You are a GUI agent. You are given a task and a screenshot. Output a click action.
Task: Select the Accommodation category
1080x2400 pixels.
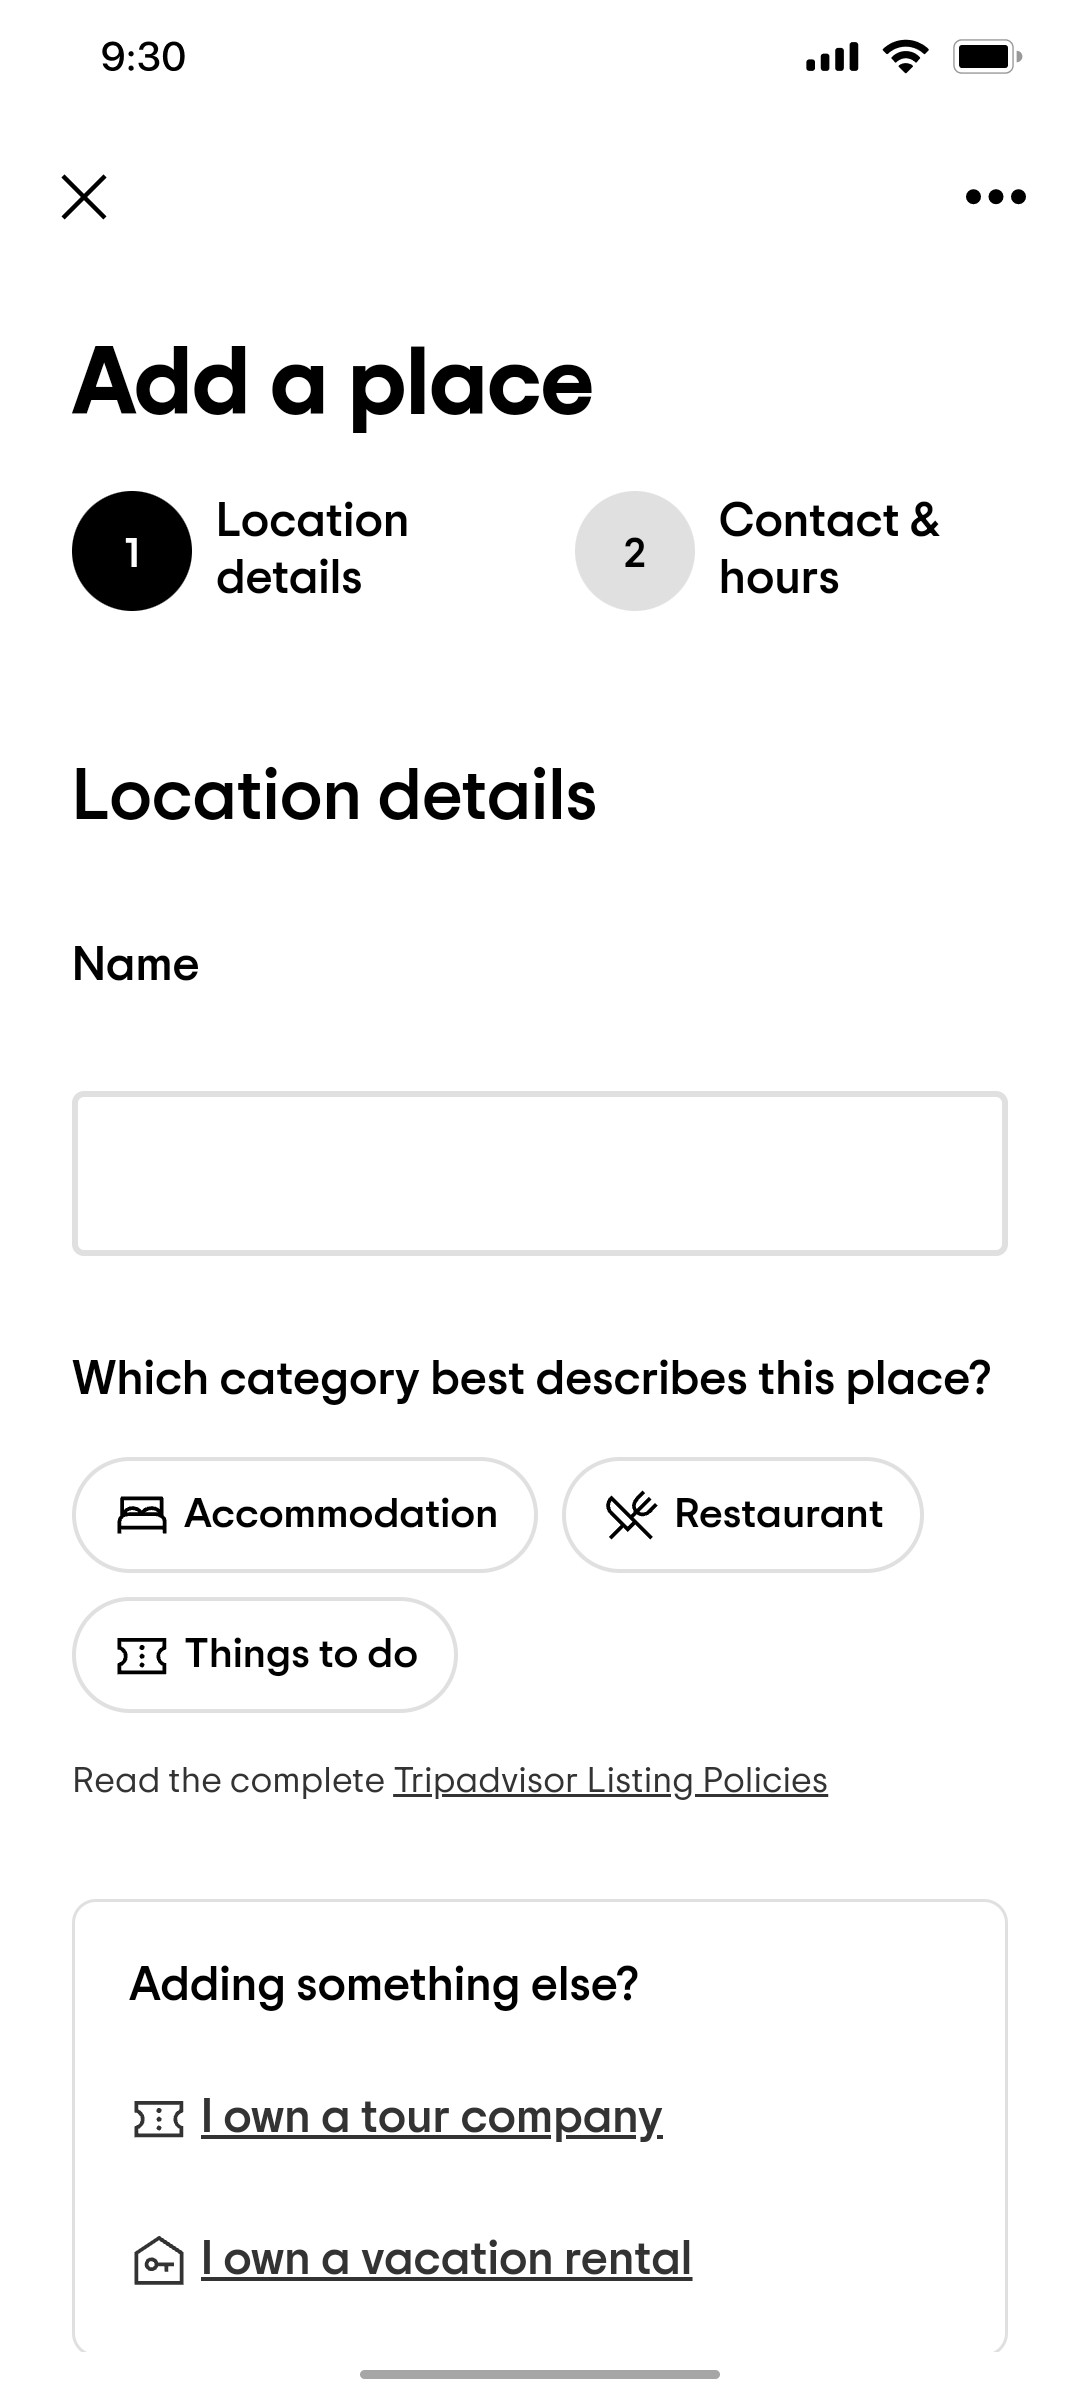pyautogui.click(x=304, y=1513)
